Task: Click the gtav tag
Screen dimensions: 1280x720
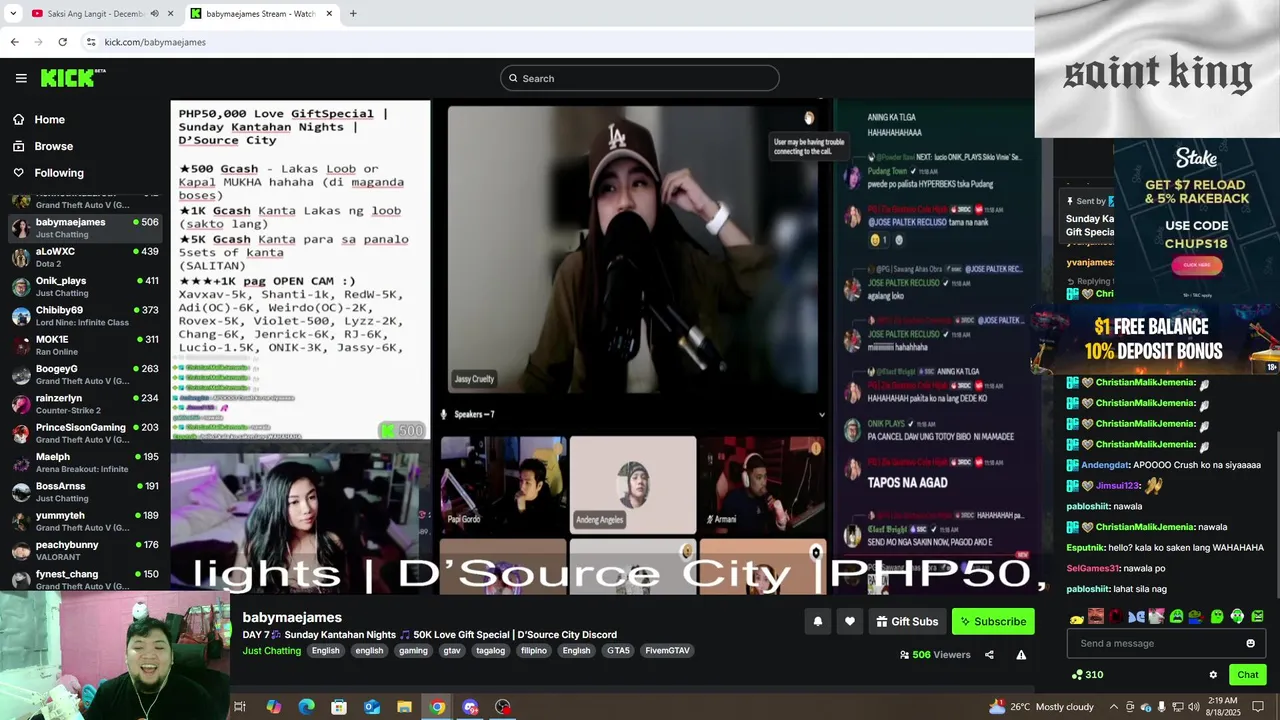Action: (x=452, y=651)
